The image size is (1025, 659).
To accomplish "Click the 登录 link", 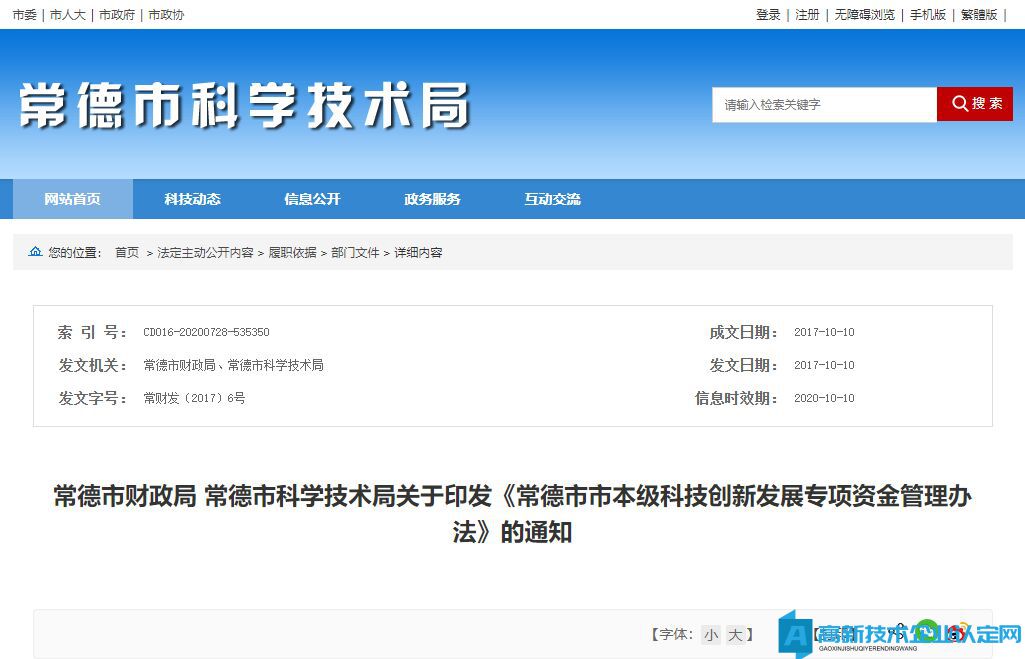I will point(768,14).
